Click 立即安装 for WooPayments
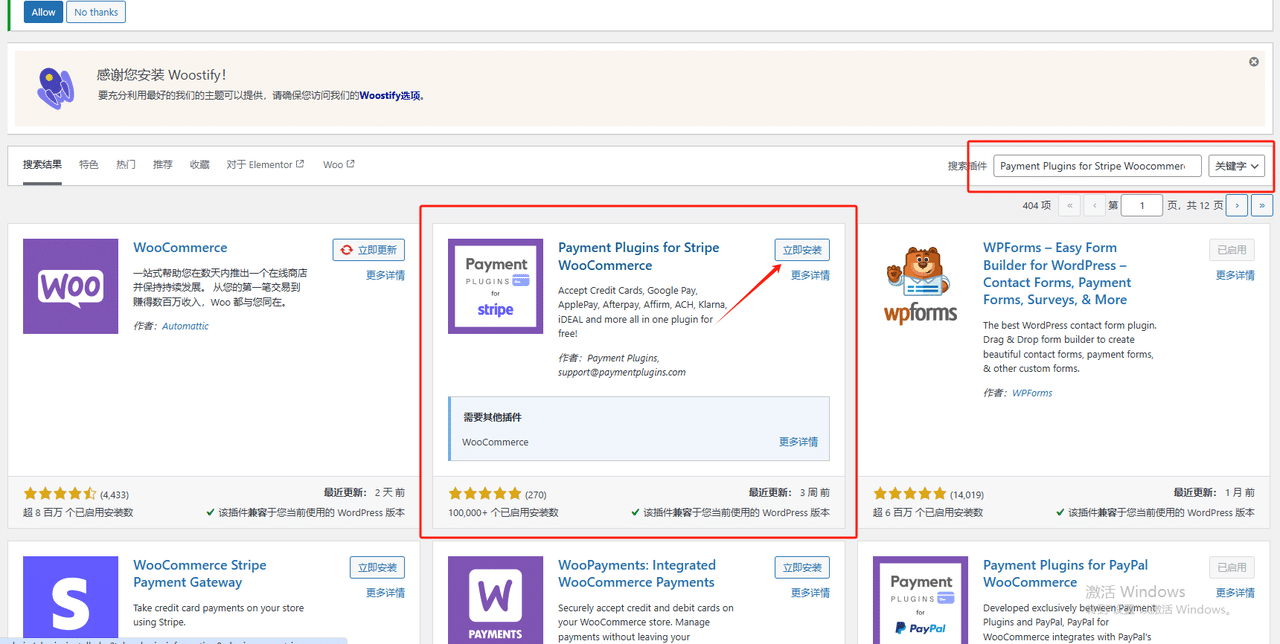Image resolution: width=1280 pixels, height=644 pixels. tap(802, 568)
